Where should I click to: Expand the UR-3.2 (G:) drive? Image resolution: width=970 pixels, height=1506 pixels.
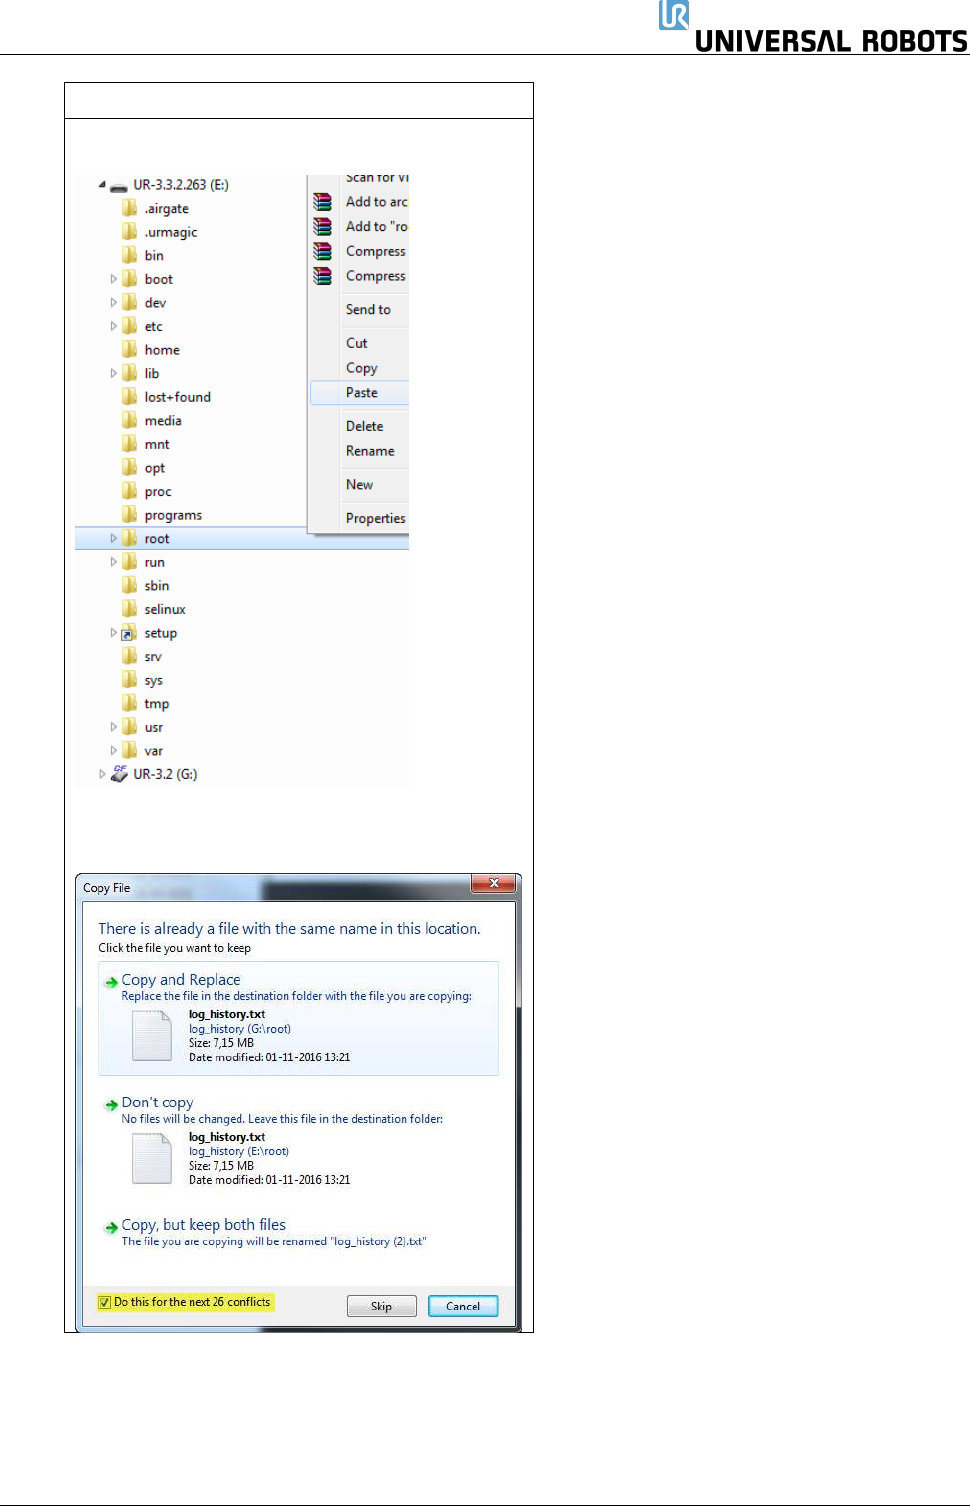point(102,773)
